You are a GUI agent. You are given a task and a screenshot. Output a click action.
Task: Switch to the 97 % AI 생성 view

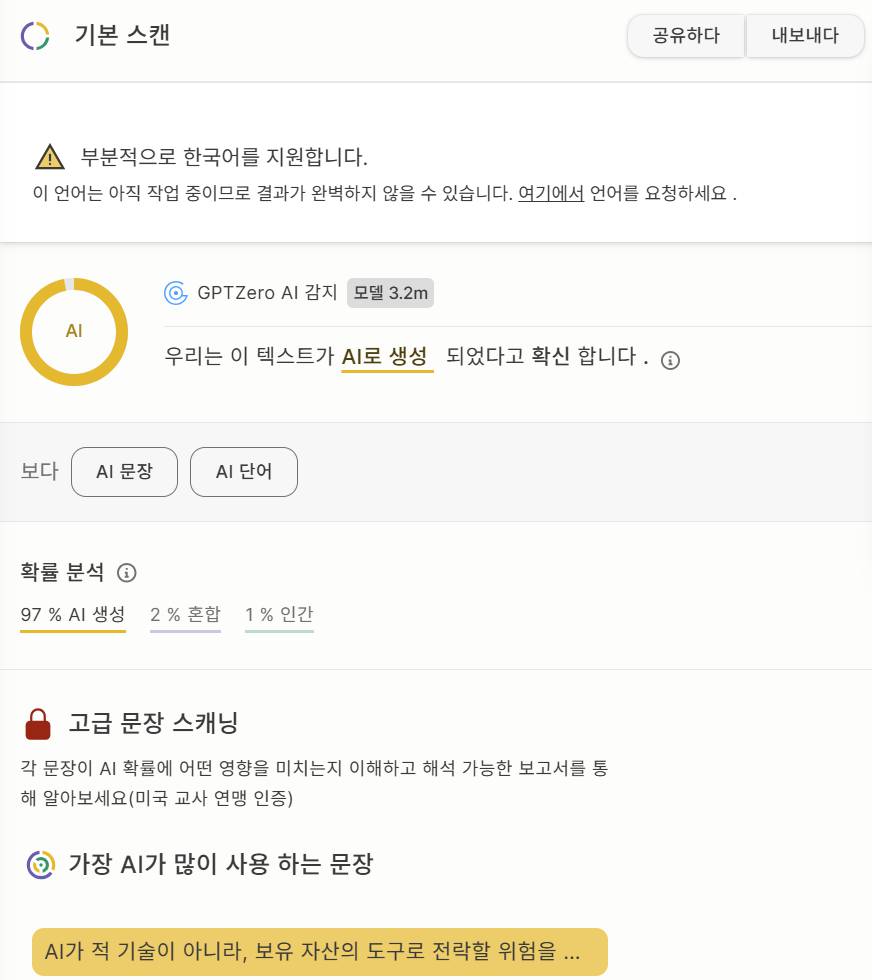coord(72,614)
